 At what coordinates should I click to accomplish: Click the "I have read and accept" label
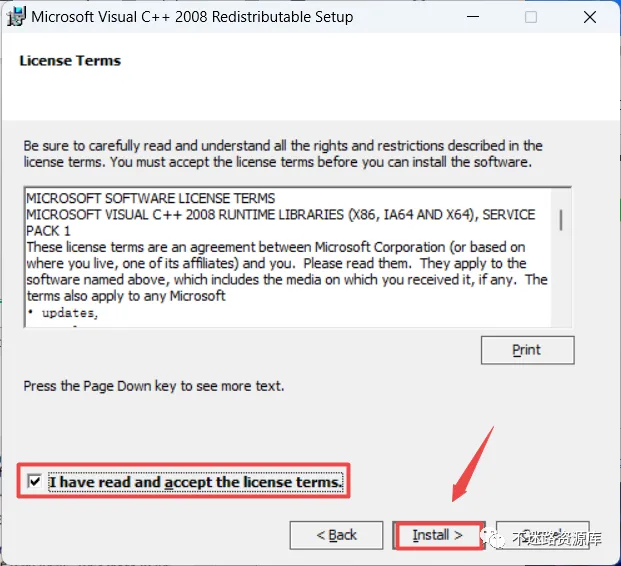point(196,482)
